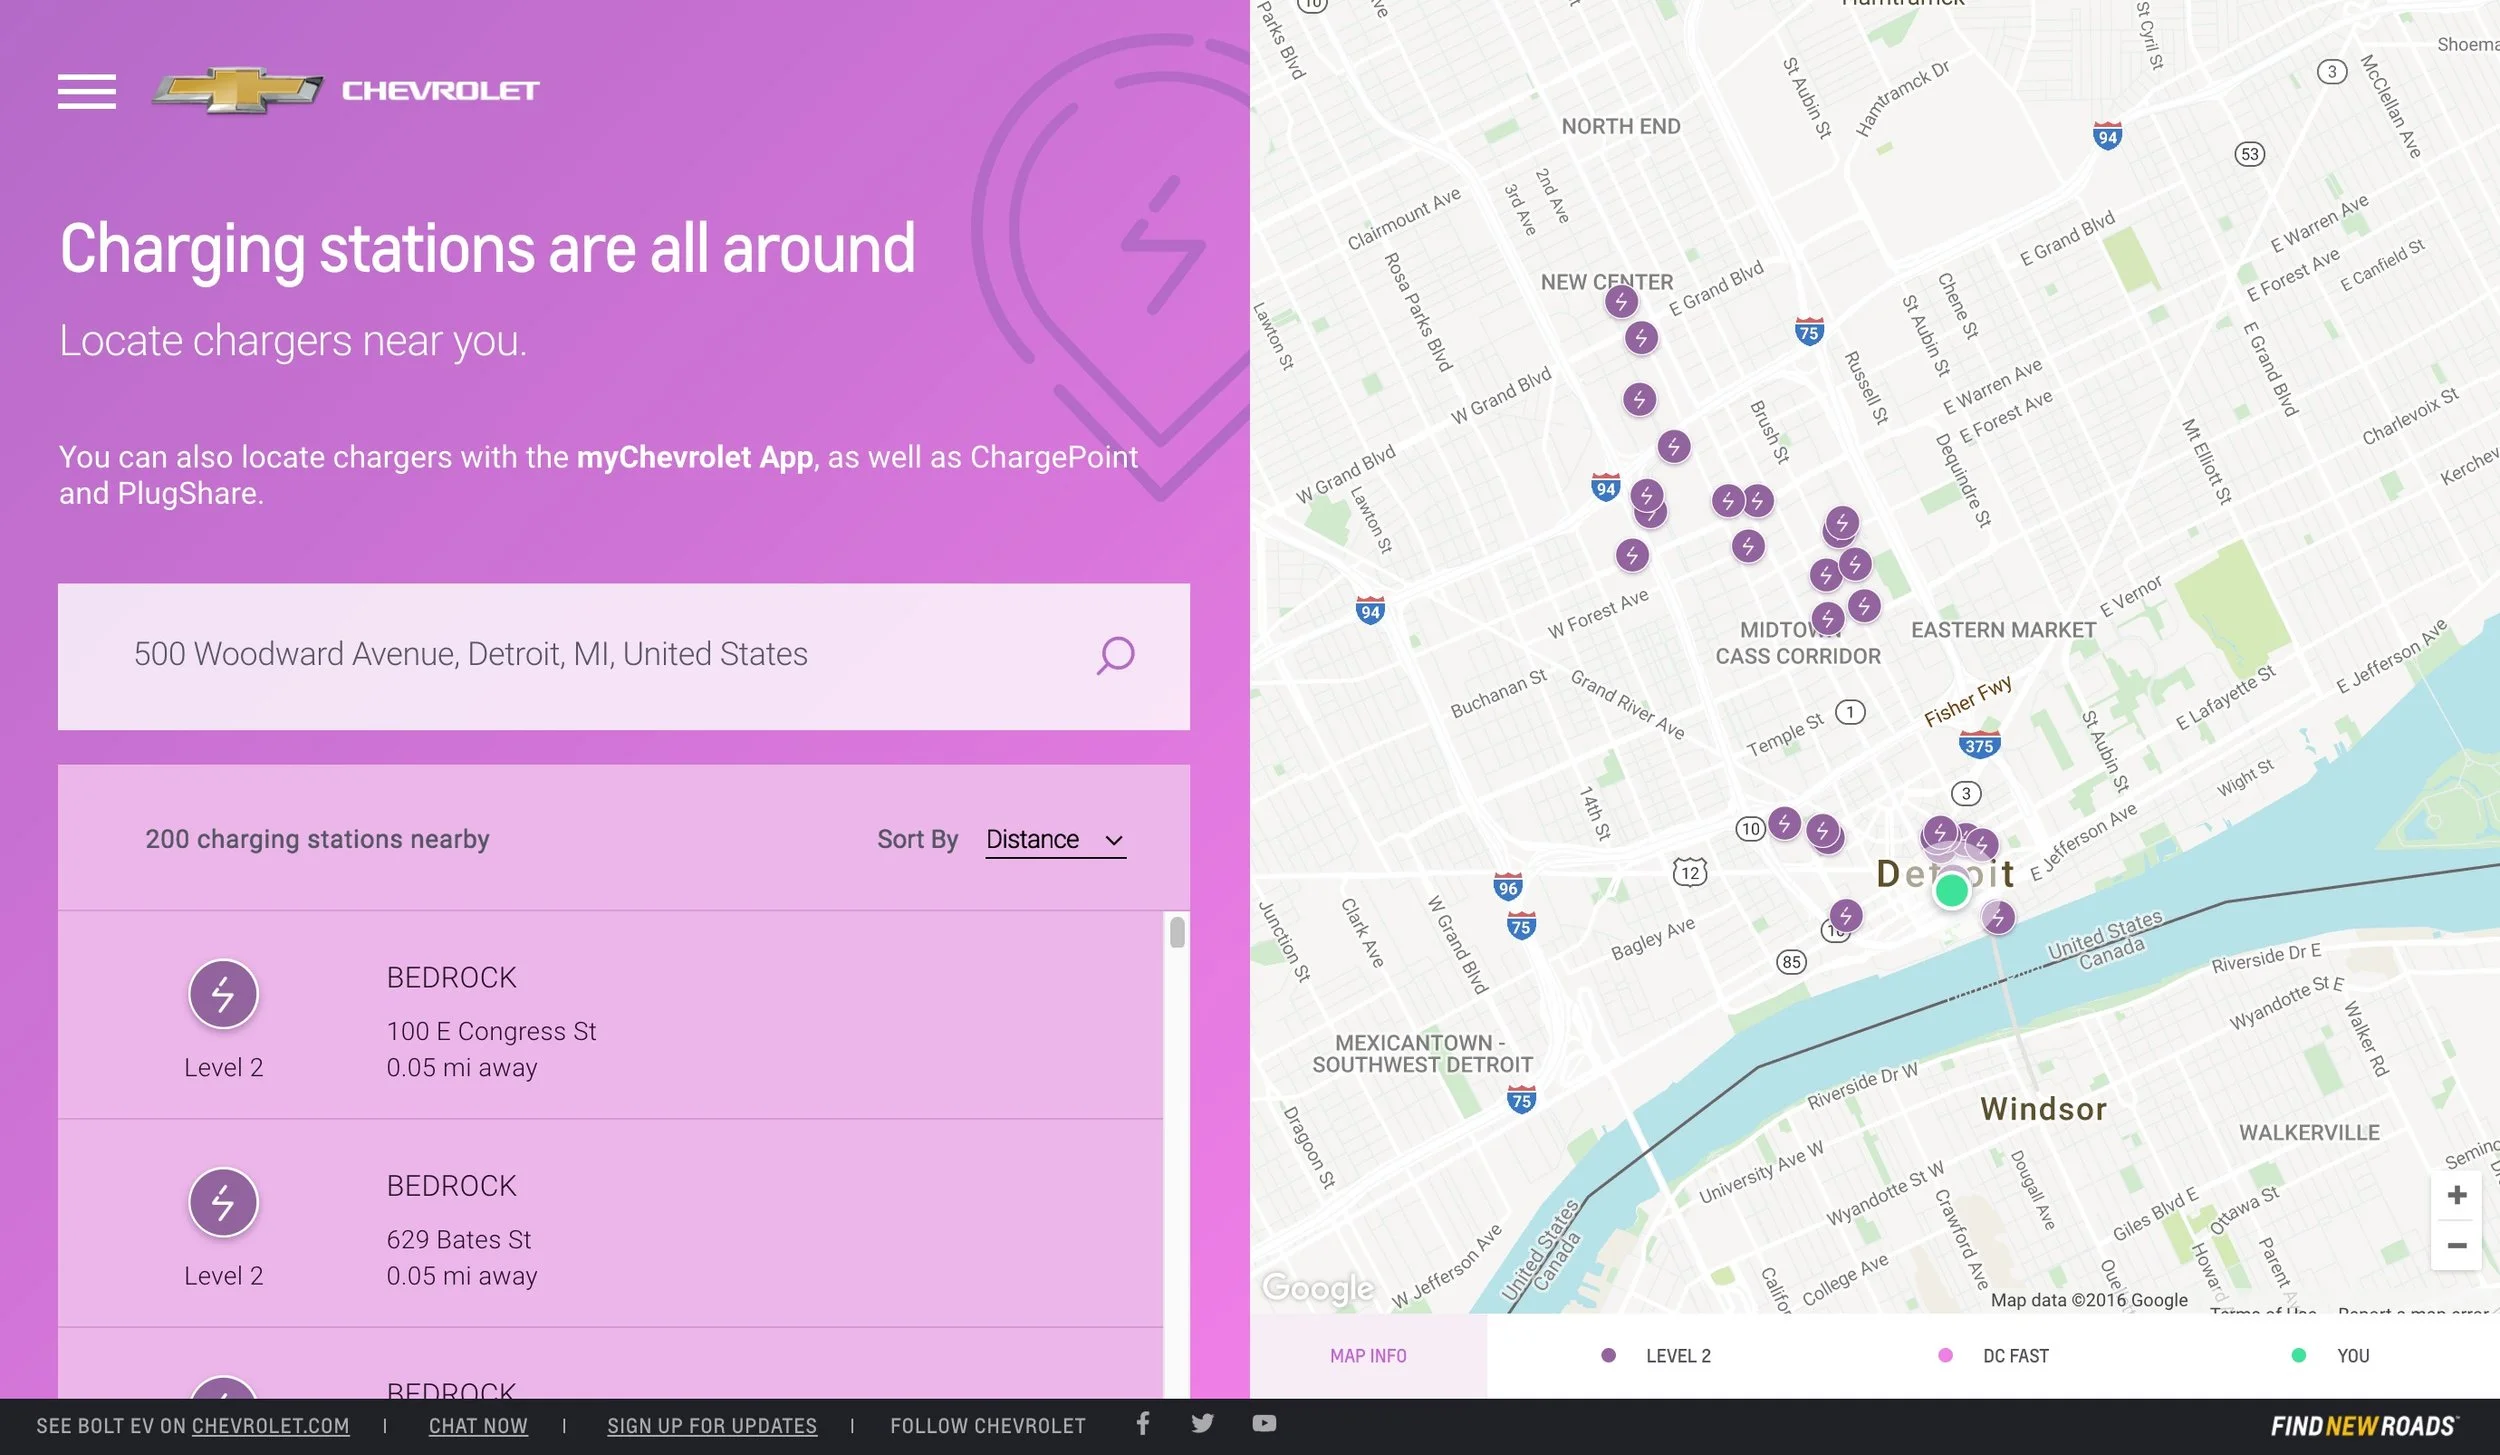Click "200 charging stations nearby" text
The image size is (2500, 1455).
(x=317, y=840)
